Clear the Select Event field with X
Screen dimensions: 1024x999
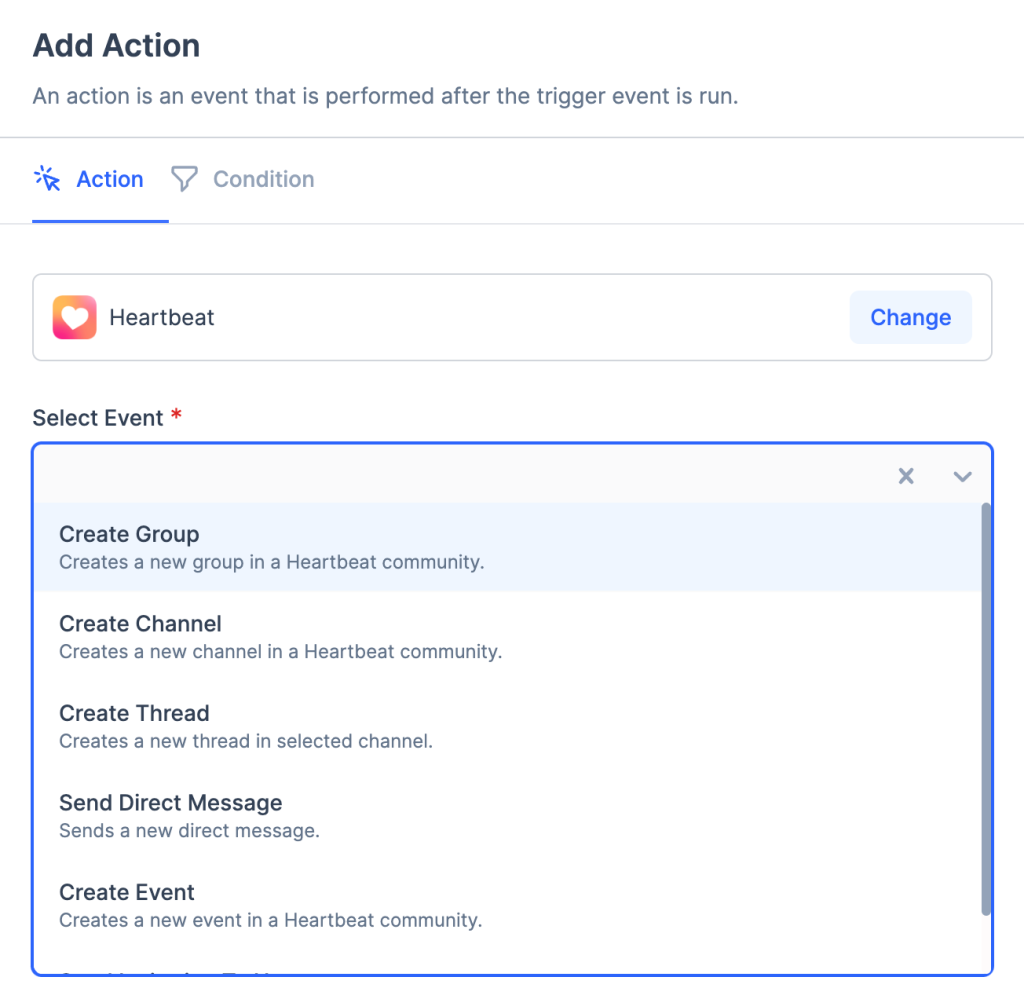pyautogui.click(x=906, y=476)
